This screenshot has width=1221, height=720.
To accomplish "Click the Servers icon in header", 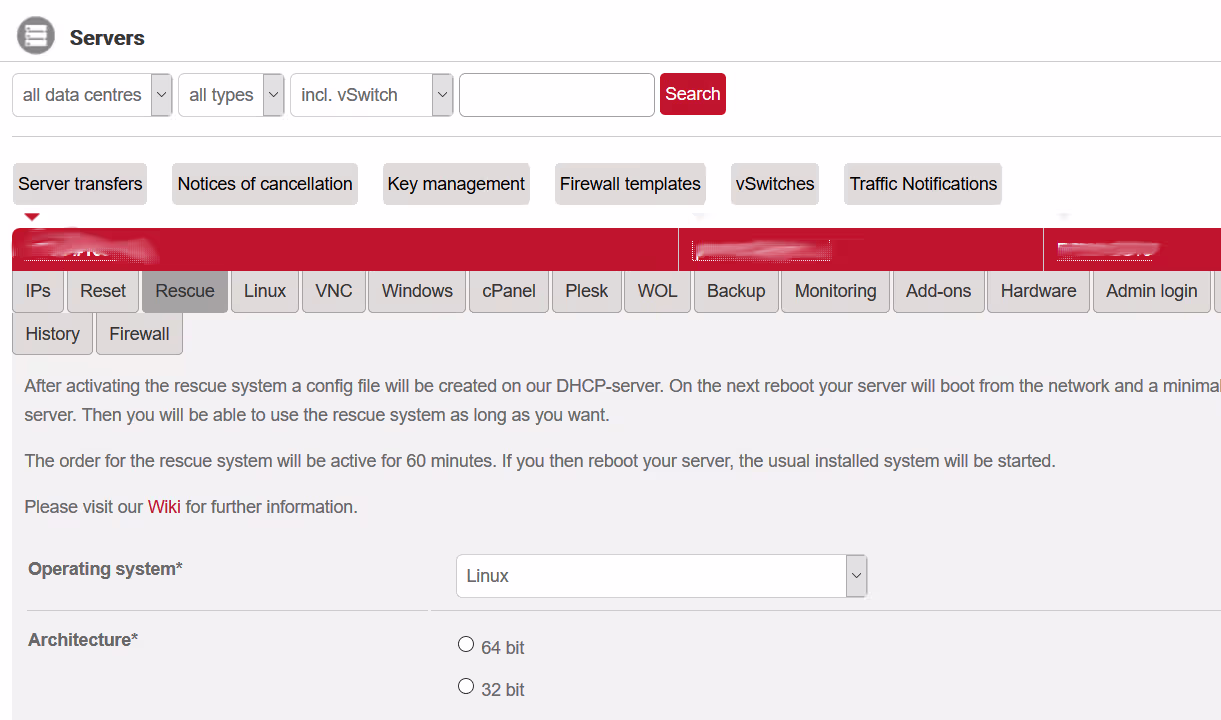I will (x=36, y=36).
